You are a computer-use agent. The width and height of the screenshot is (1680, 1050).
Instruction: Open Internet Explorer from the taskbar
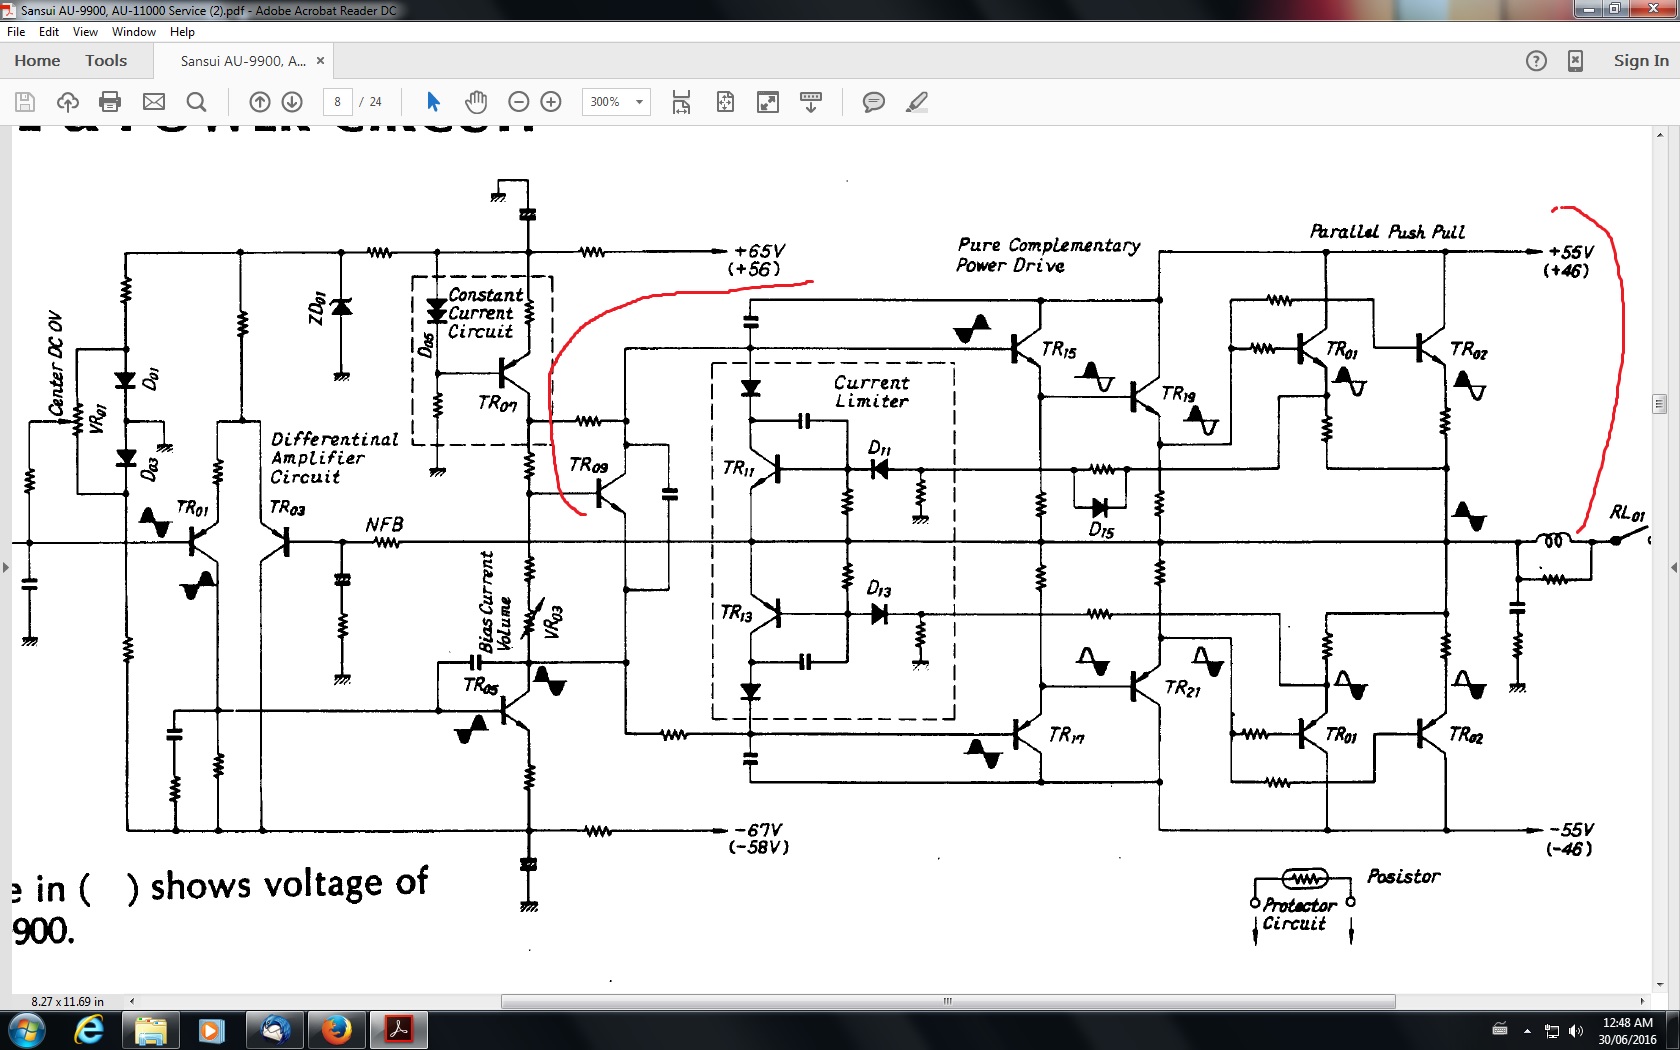click(89, 1030)
